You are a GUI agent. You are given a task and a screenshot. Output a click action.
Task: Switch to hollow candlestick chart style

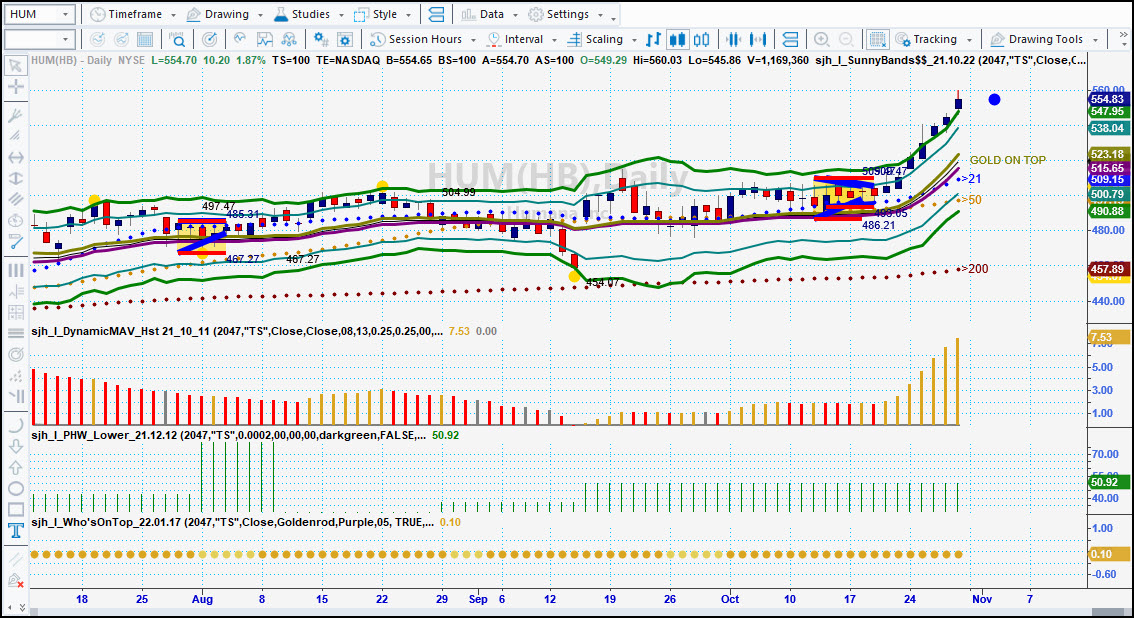[702, 39]
